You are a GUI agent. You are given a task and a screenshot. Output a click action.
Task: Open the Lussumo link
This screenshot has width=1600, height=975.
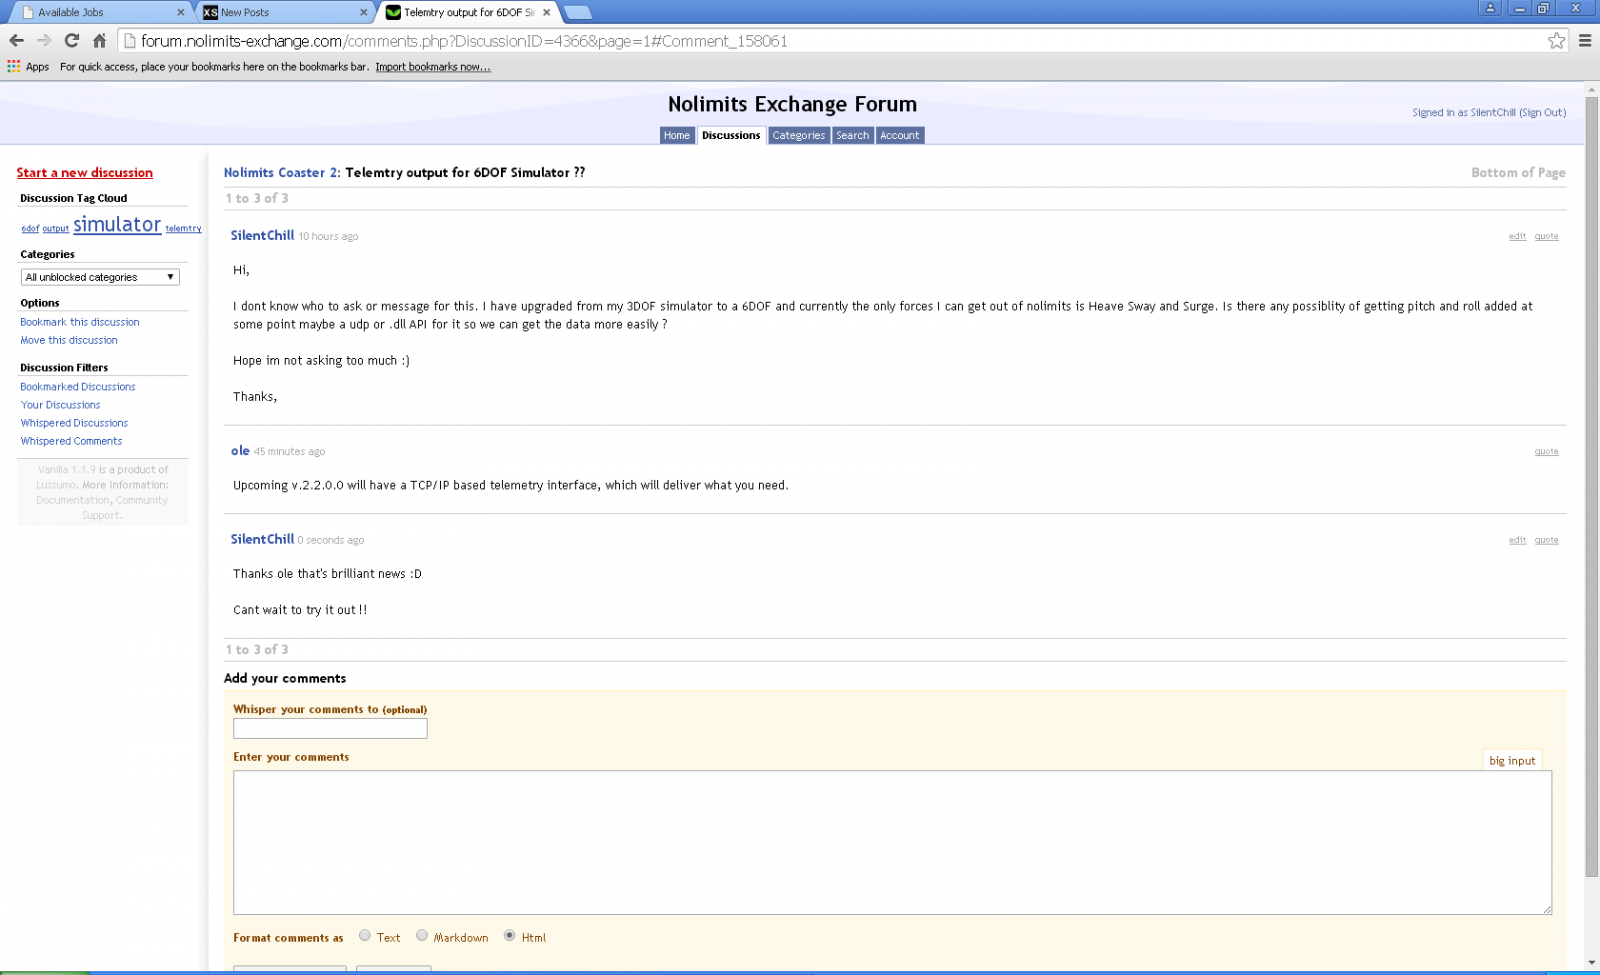pos(56,485)
